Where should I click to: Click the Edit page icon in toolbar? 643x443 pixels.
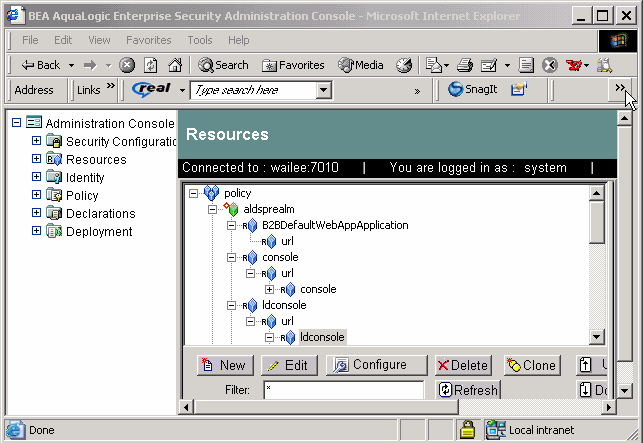click(489, 65)
